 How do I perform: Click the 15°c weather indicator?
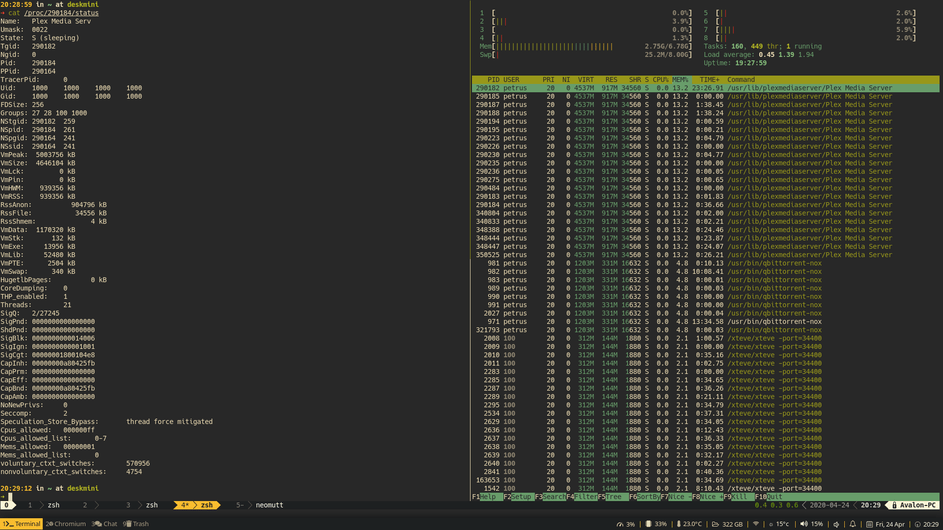pyautogui.click(x=779, y=524)
